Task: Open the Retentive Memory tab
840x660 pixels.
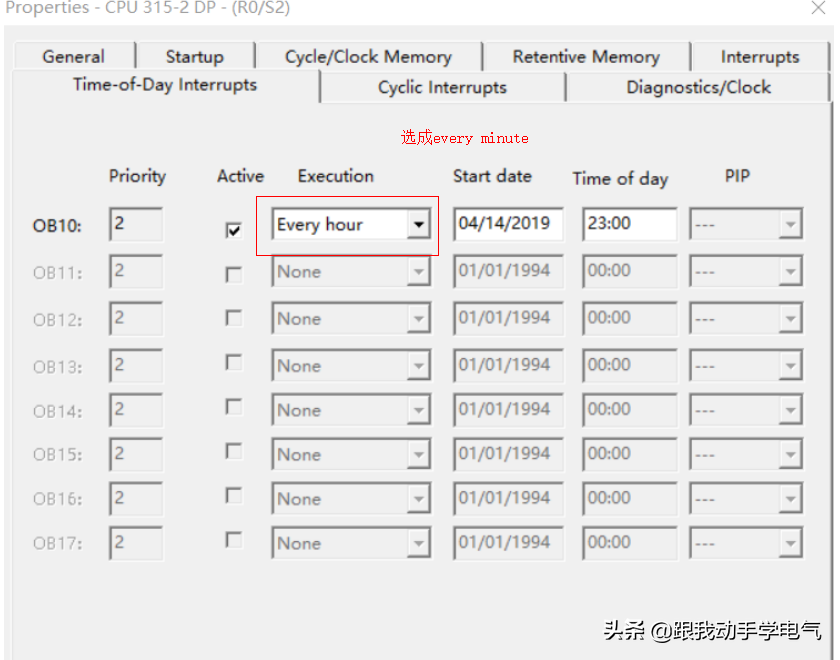Action: 586,57
